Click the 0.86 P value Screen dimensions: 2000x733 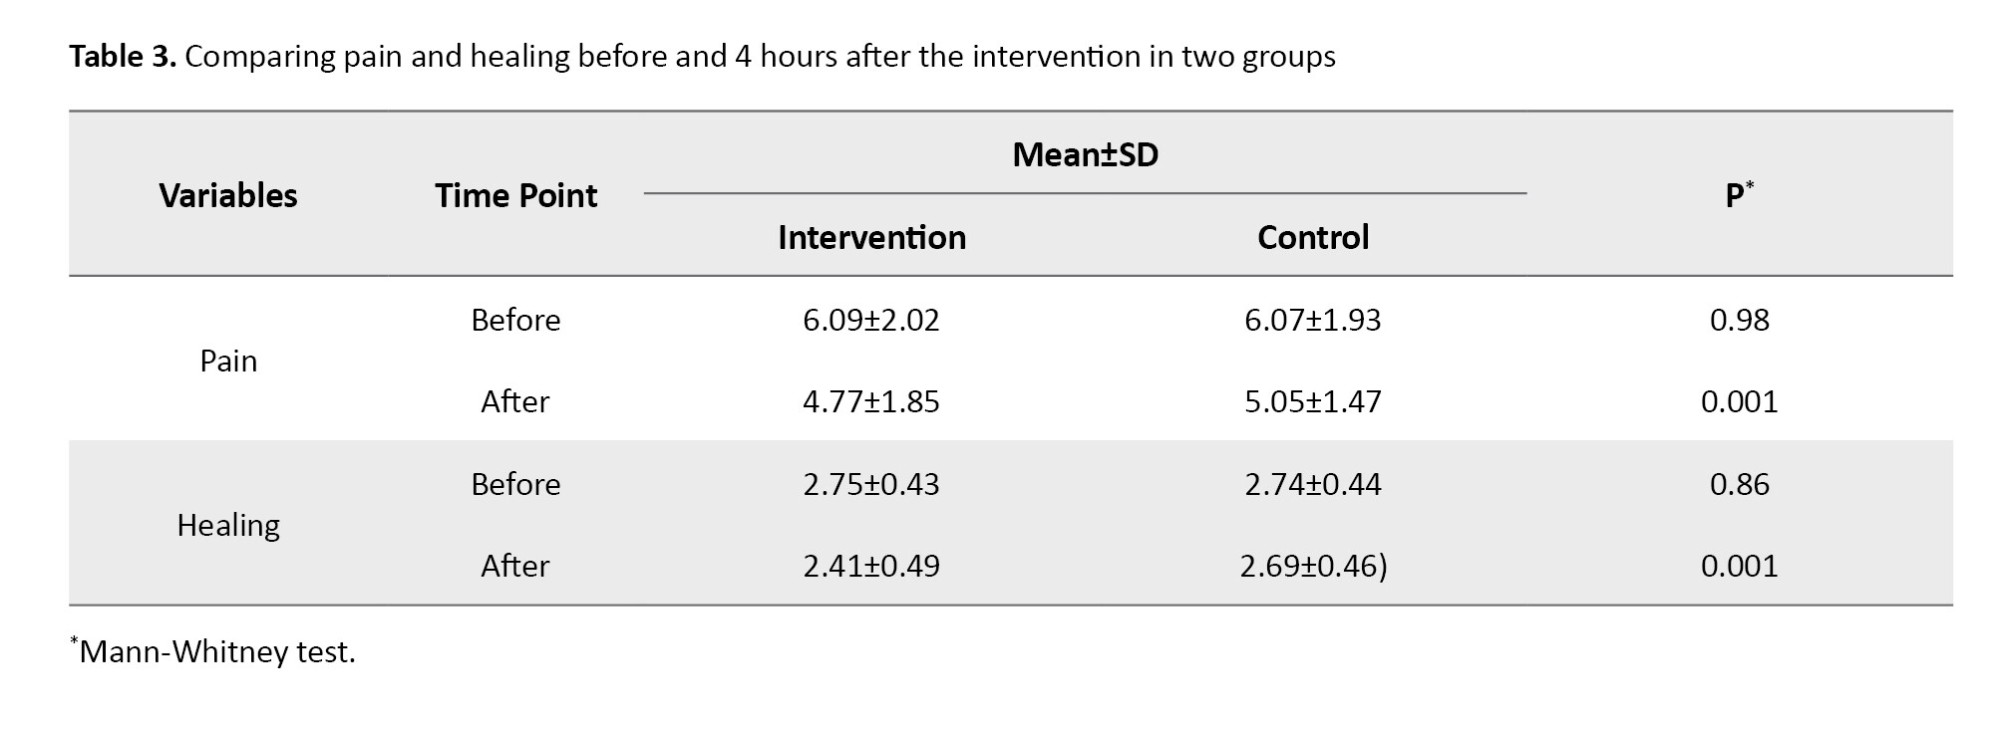(1739, 484)
